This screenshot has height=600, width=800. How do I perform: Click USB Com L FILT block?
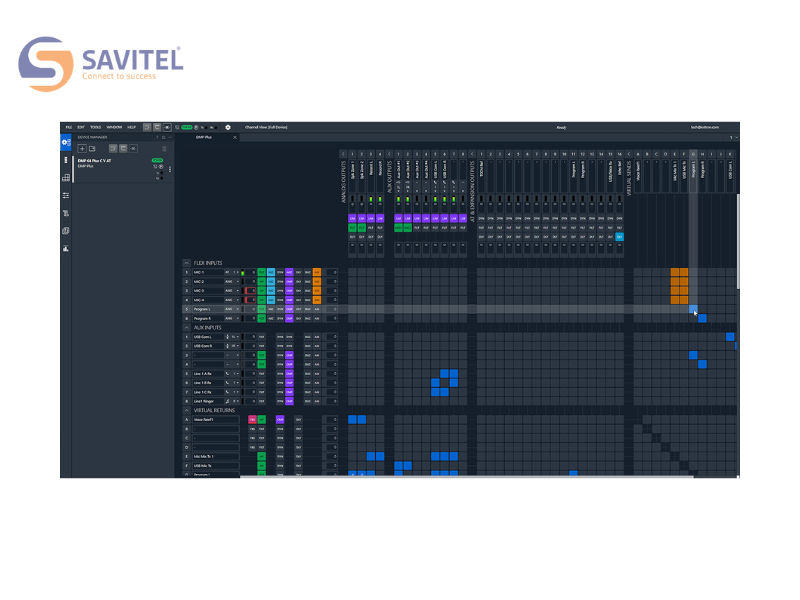[261, 337]
